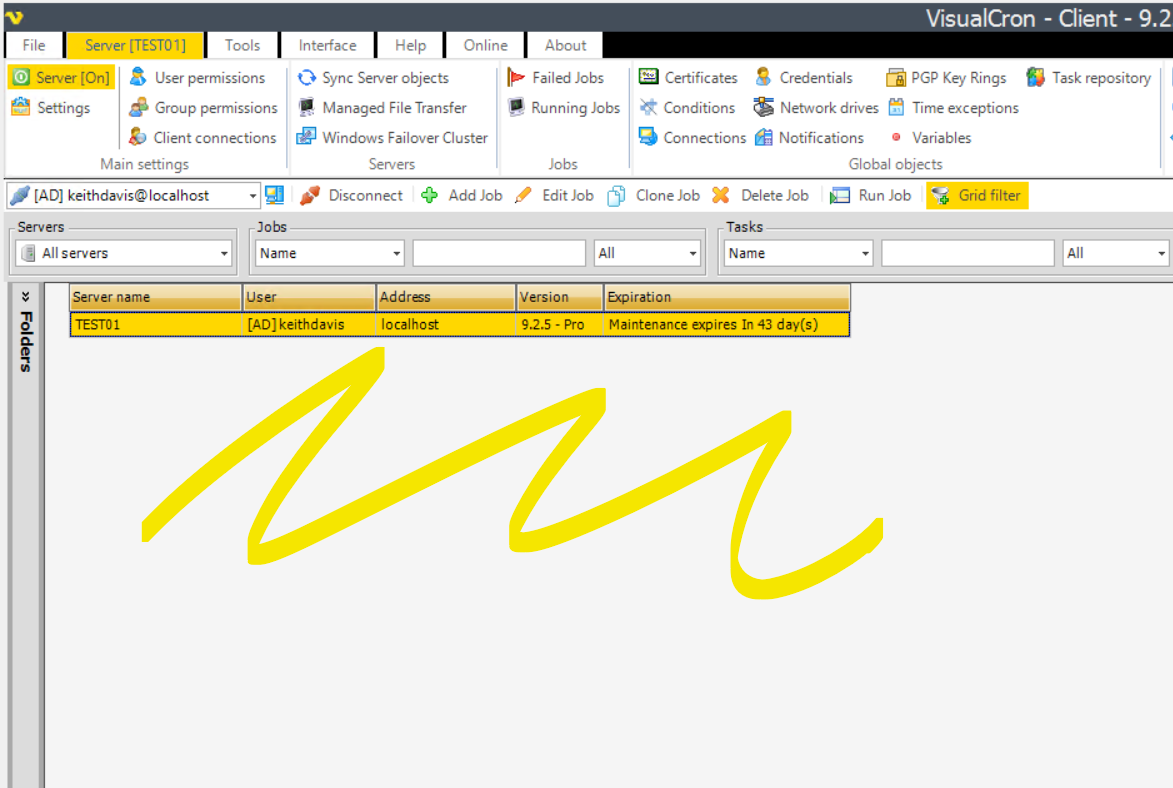This screenshot has height=788, width=1173.
Task: Click the Task repository icon
Action: [1036, 77]
